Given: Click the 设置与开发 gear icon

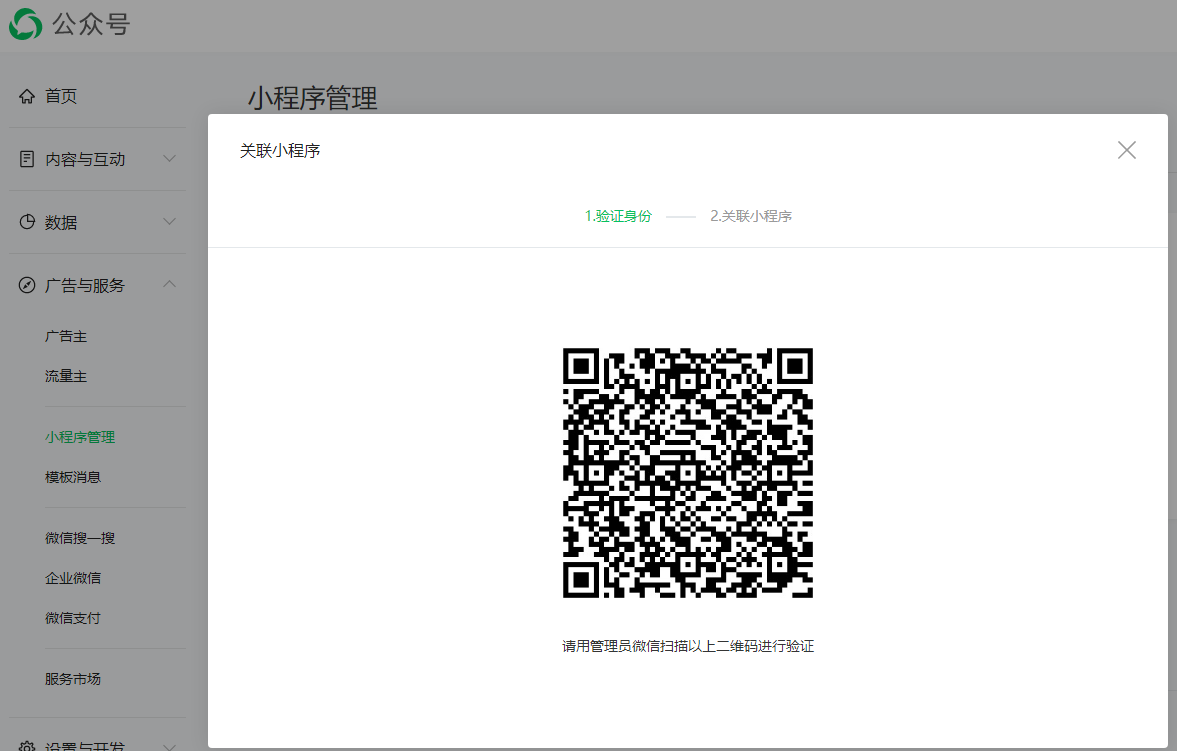Looking at the screenshot, I should pos(27,746).
